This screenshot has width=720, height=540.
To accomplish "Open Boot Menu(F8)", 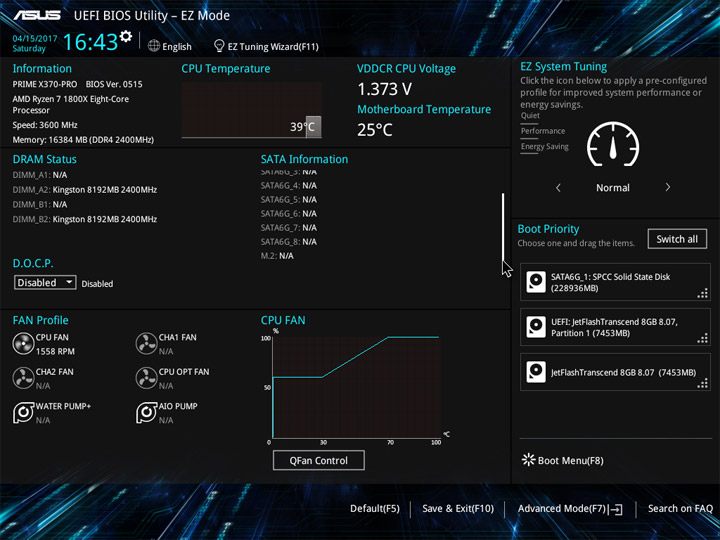I will pyautogui.click(x=563, y=461).
